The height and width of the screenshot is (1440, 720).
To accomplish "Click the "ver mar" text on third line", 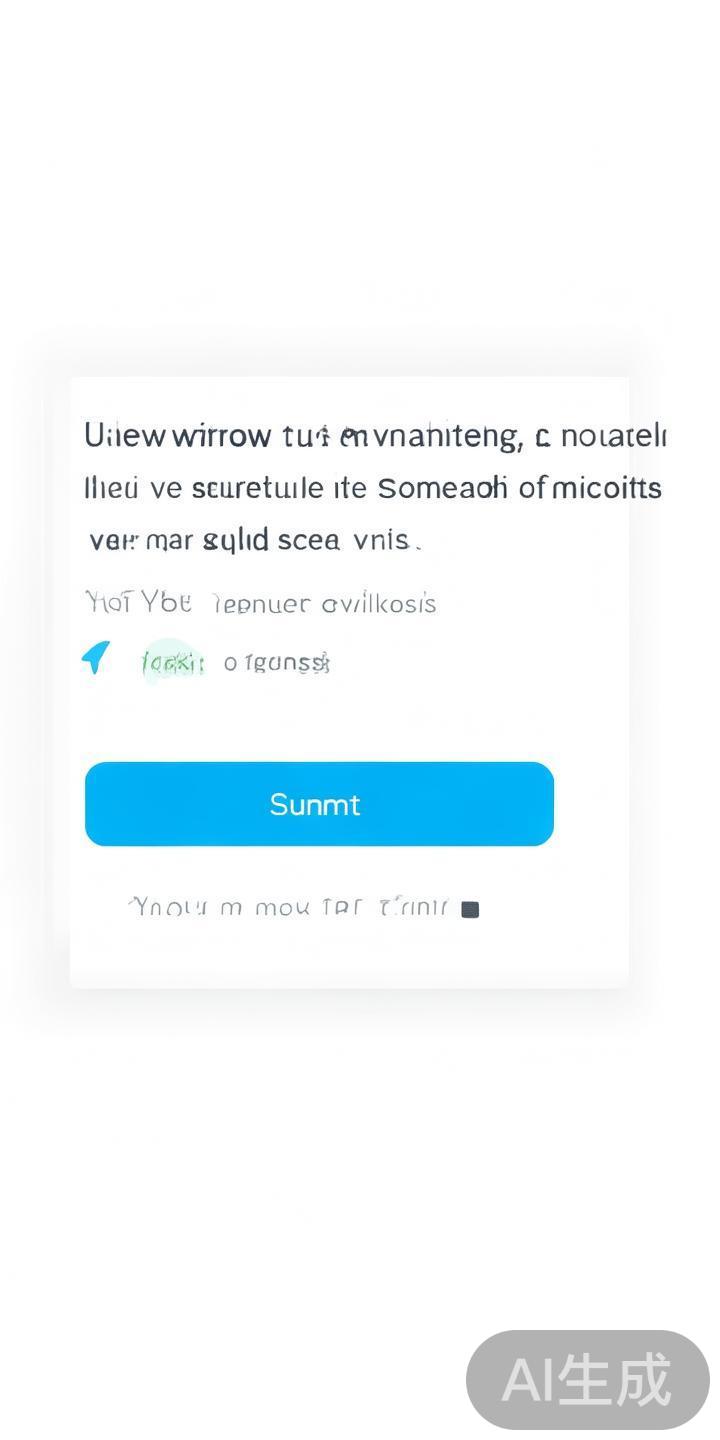I will (139, 540).
